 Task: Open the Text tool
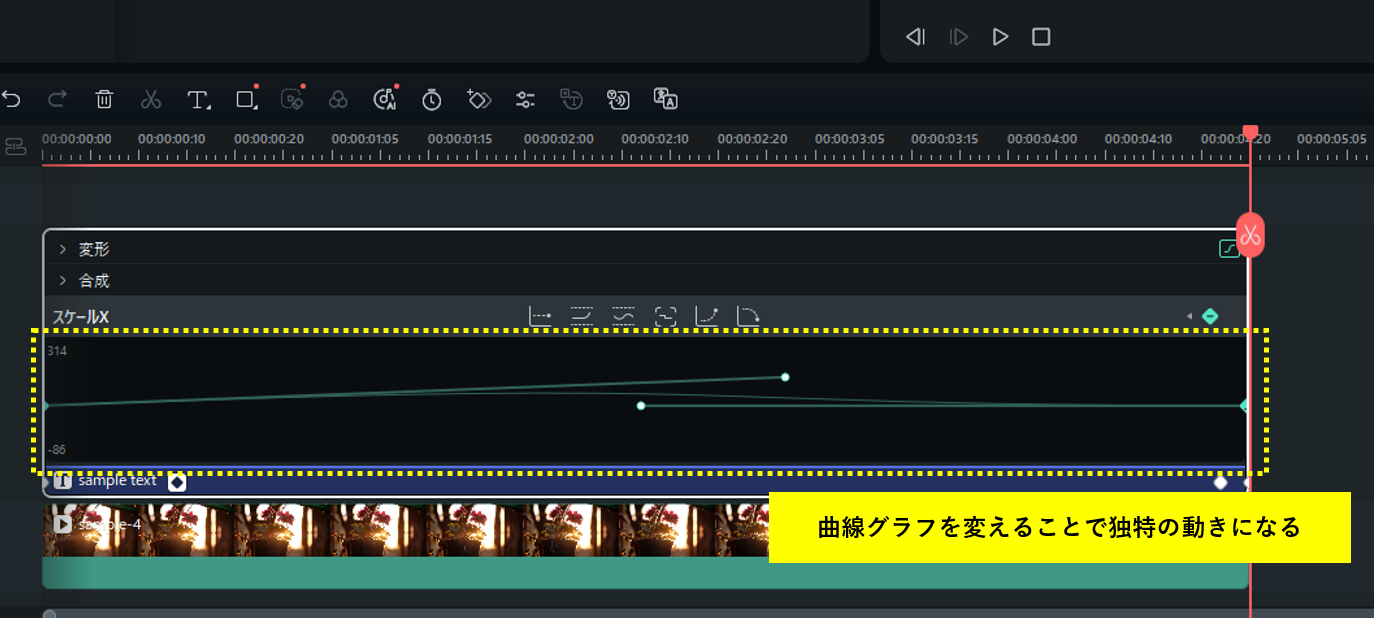[198, 99]
